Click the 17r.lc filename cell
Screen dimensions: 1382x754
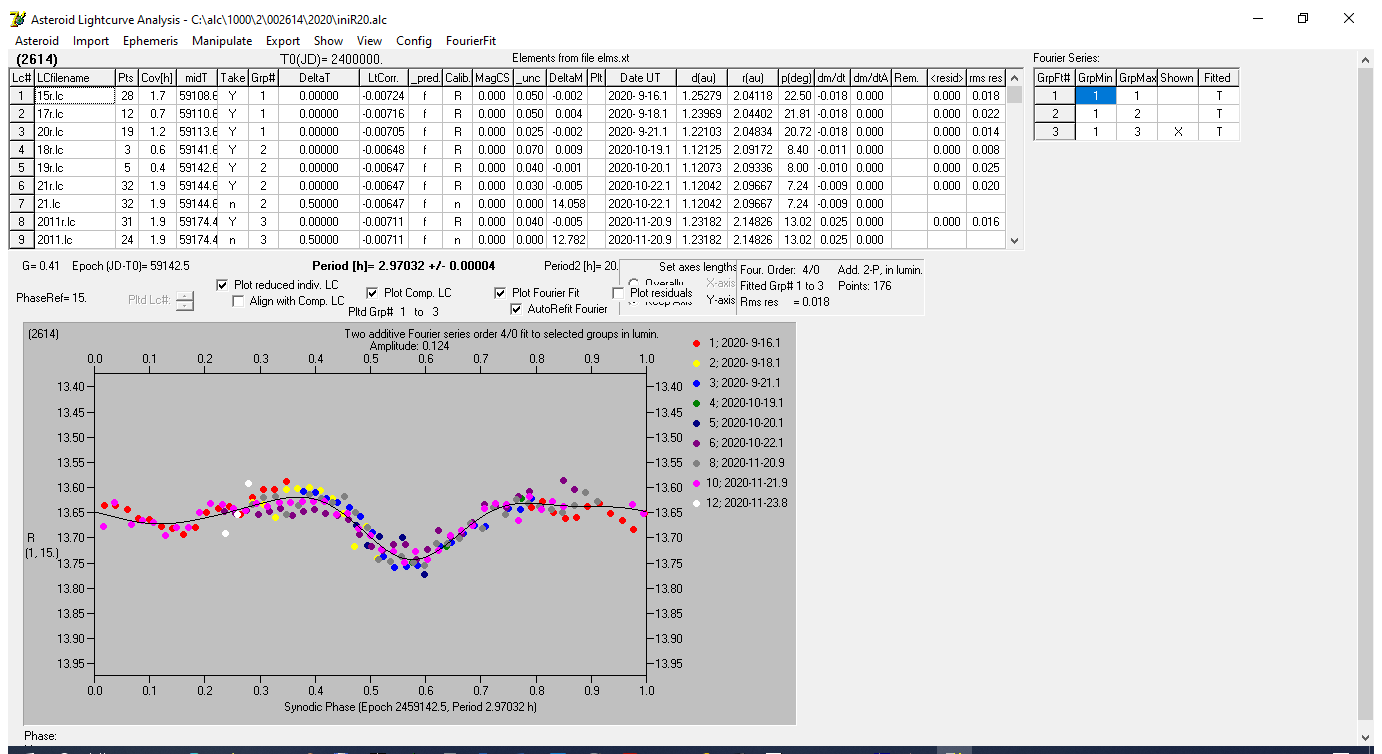(x=73, y=114)
